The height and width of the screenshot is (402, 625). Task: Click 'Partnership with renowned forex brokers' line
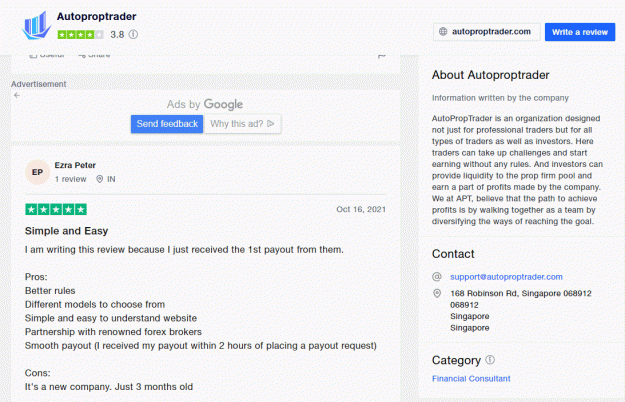[x=113, y=332]
